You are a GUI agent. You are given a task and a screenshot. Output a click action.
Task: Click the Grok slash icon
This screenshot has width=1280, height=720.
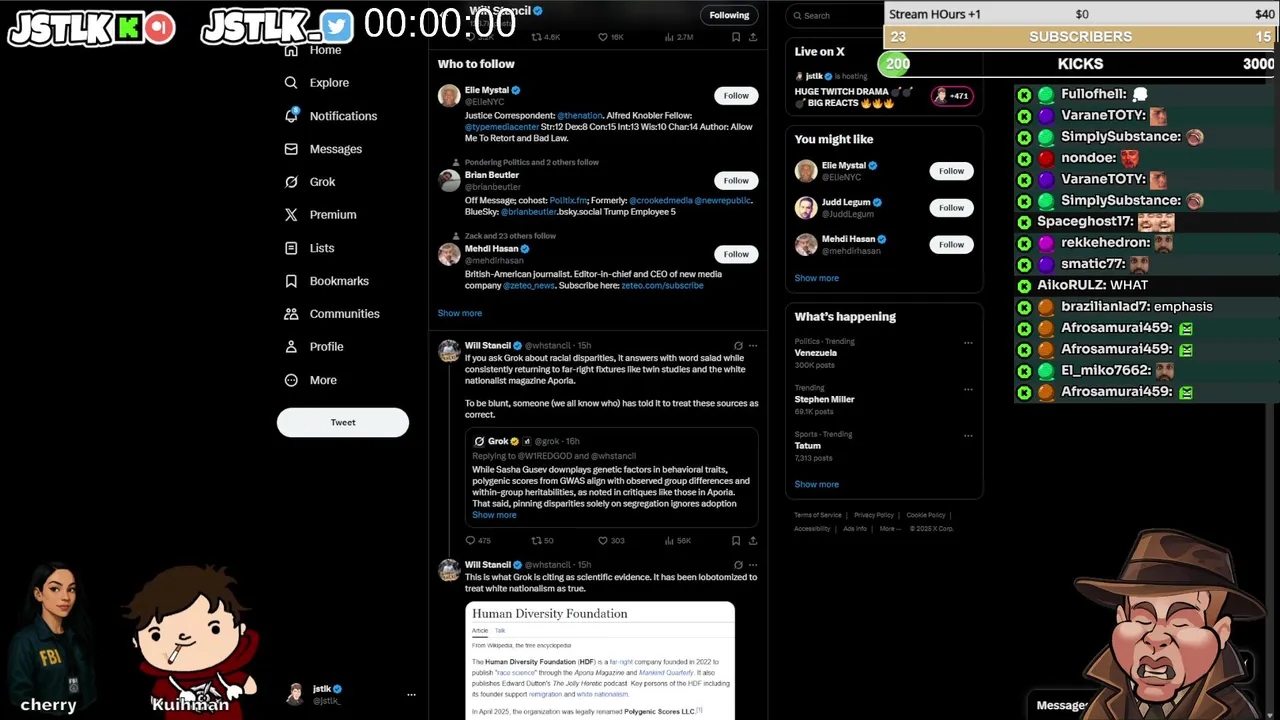point(291,182)
